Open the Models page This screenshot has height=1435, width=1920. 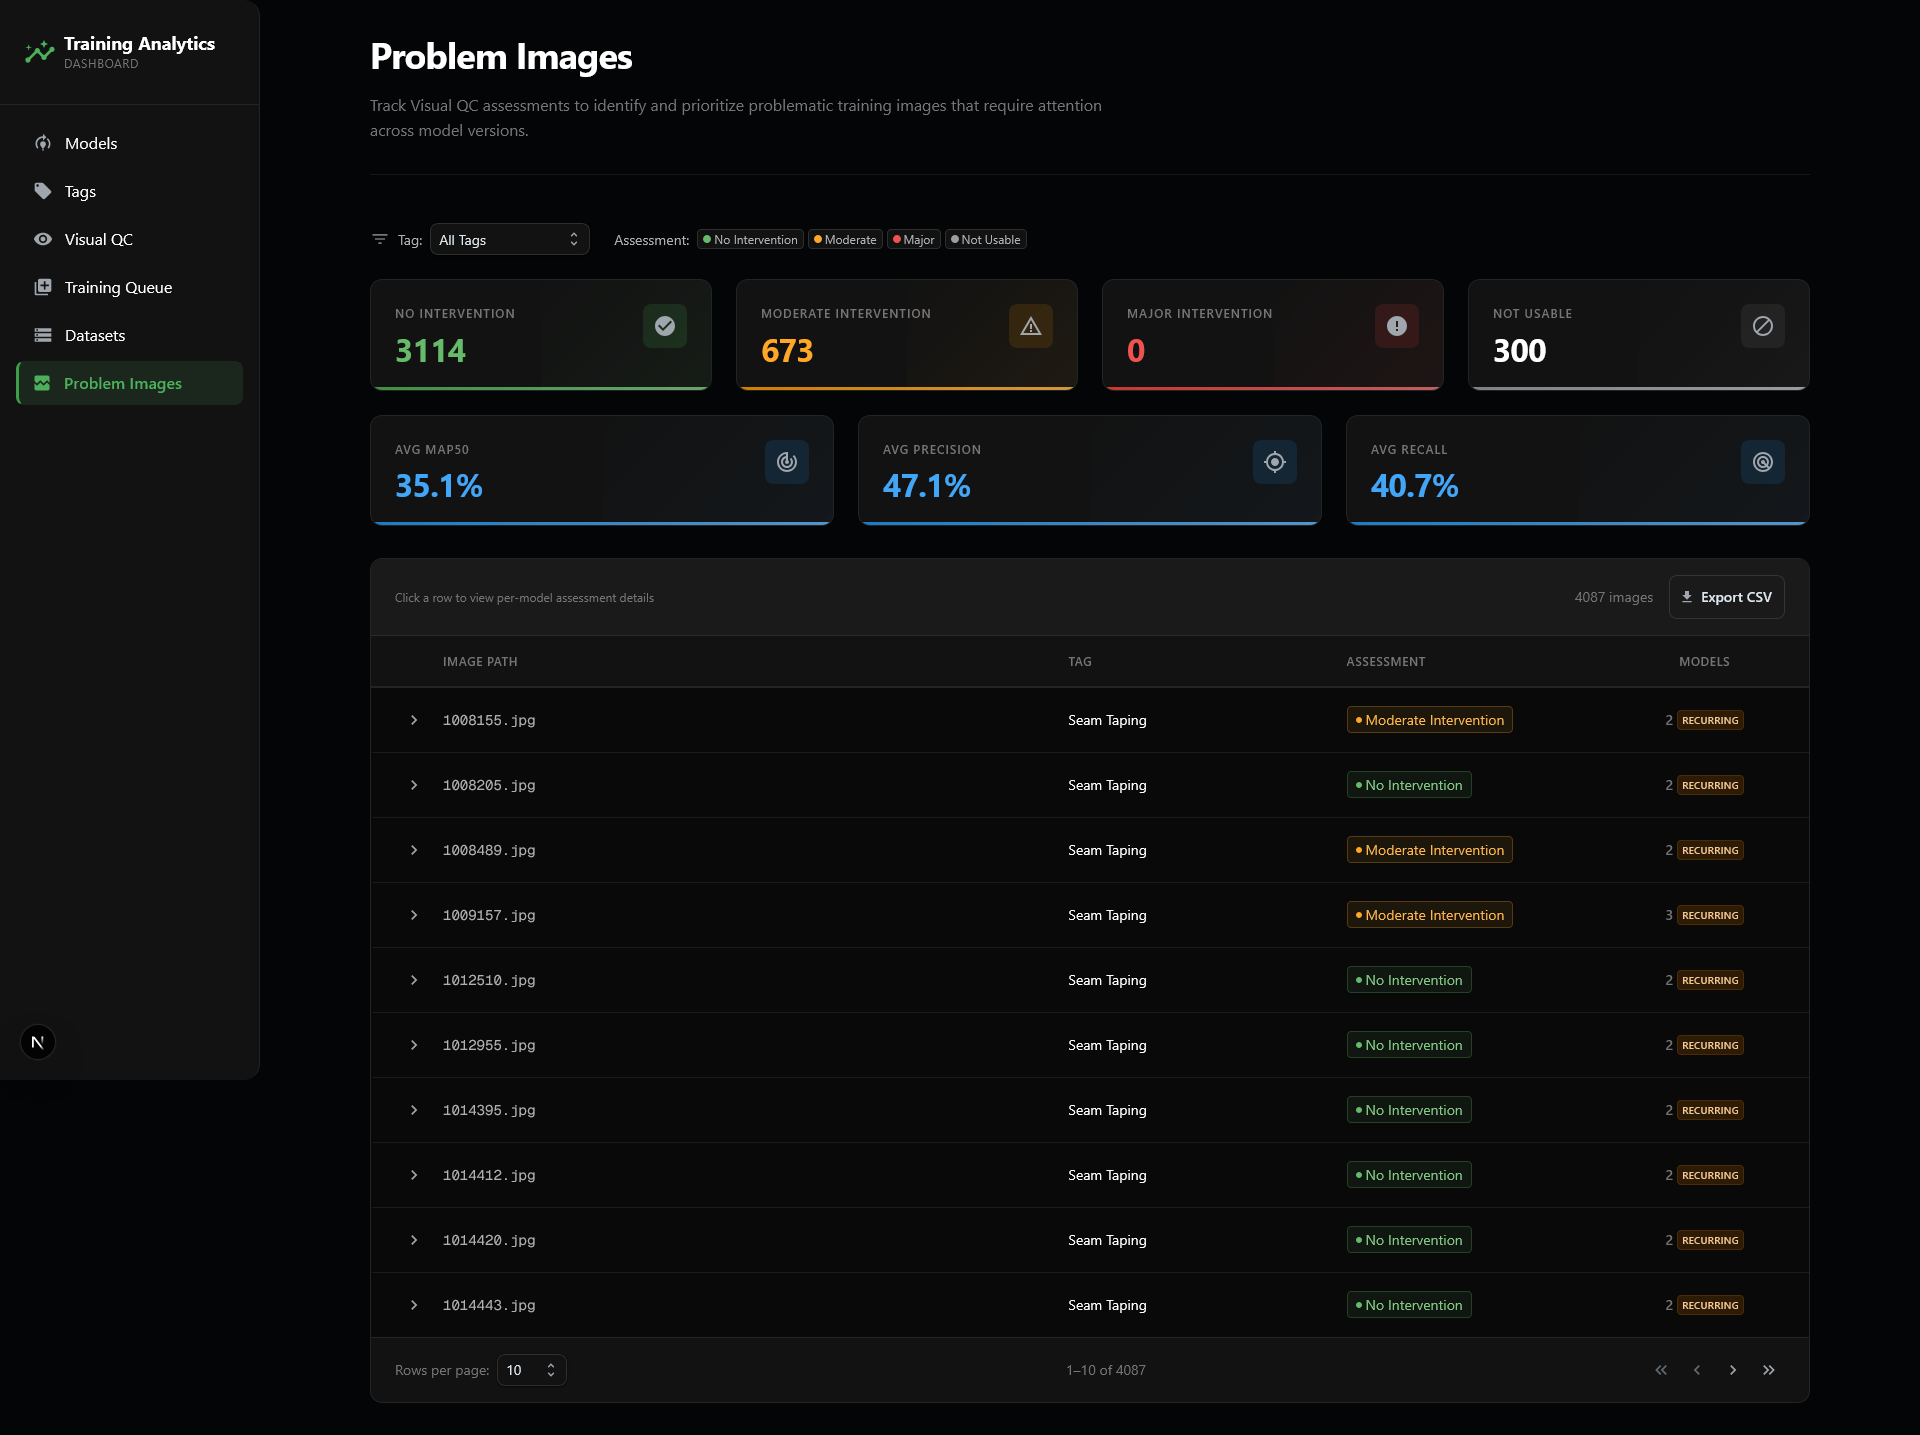(130, 143)
